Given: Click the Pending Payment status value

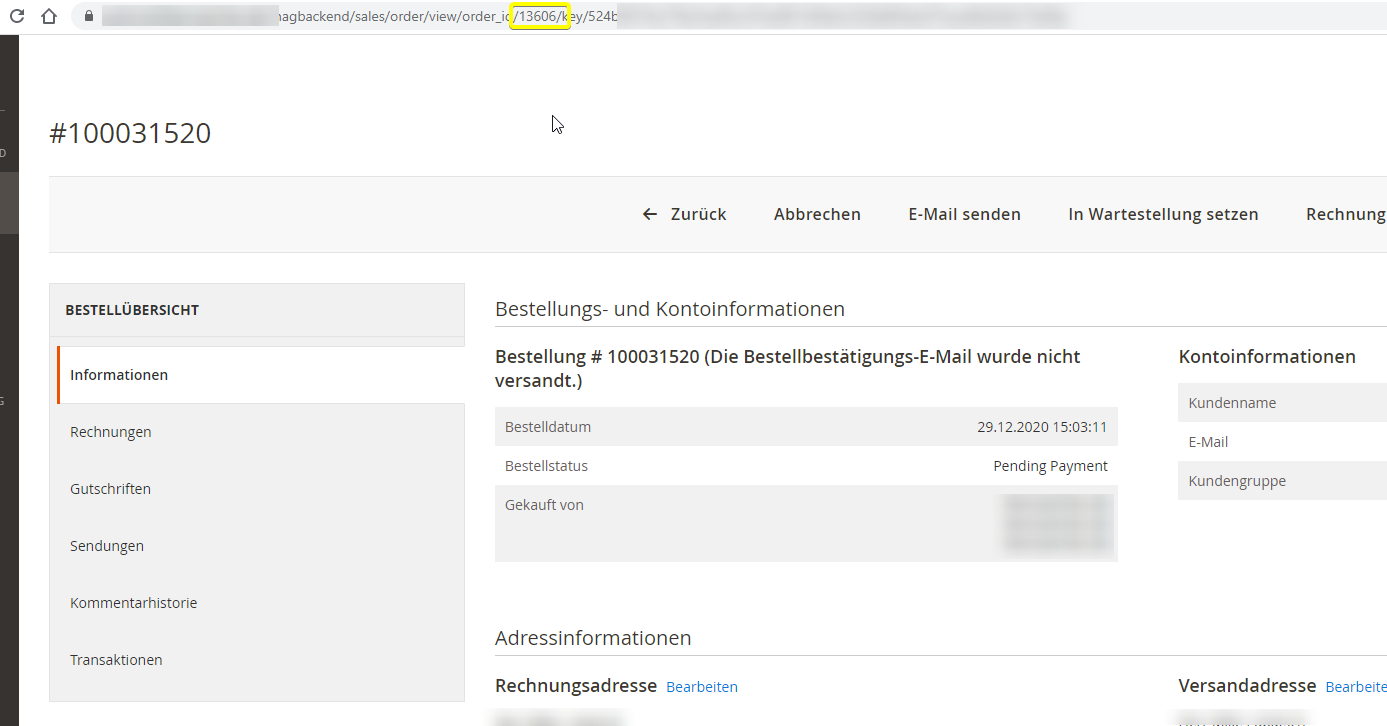Looking at the screenshot, I should click(1050, 466).
